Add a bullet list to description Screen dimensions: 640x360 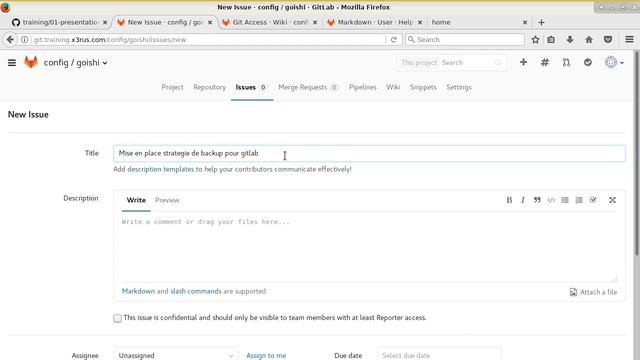click(x=565, y=200)
